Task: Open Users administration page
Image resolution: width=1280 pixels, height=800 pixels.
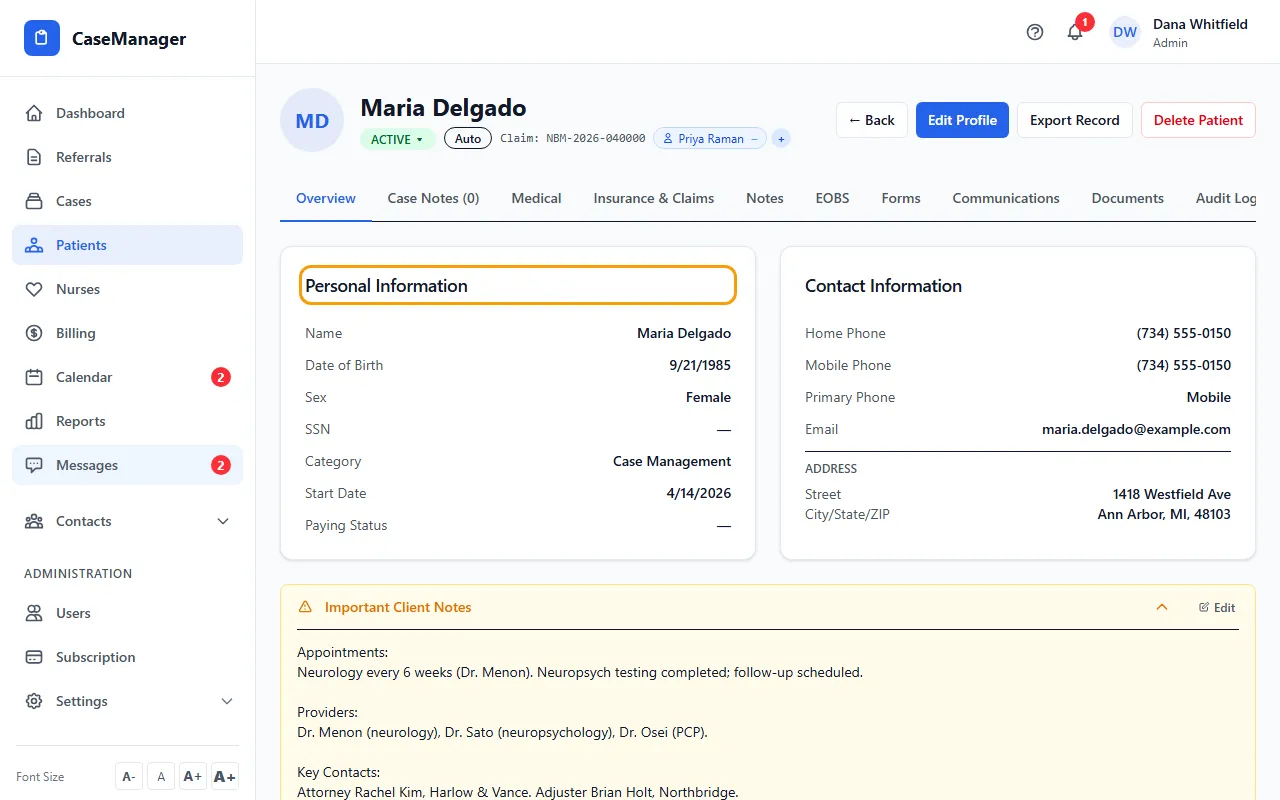Action: pos(127,613)
